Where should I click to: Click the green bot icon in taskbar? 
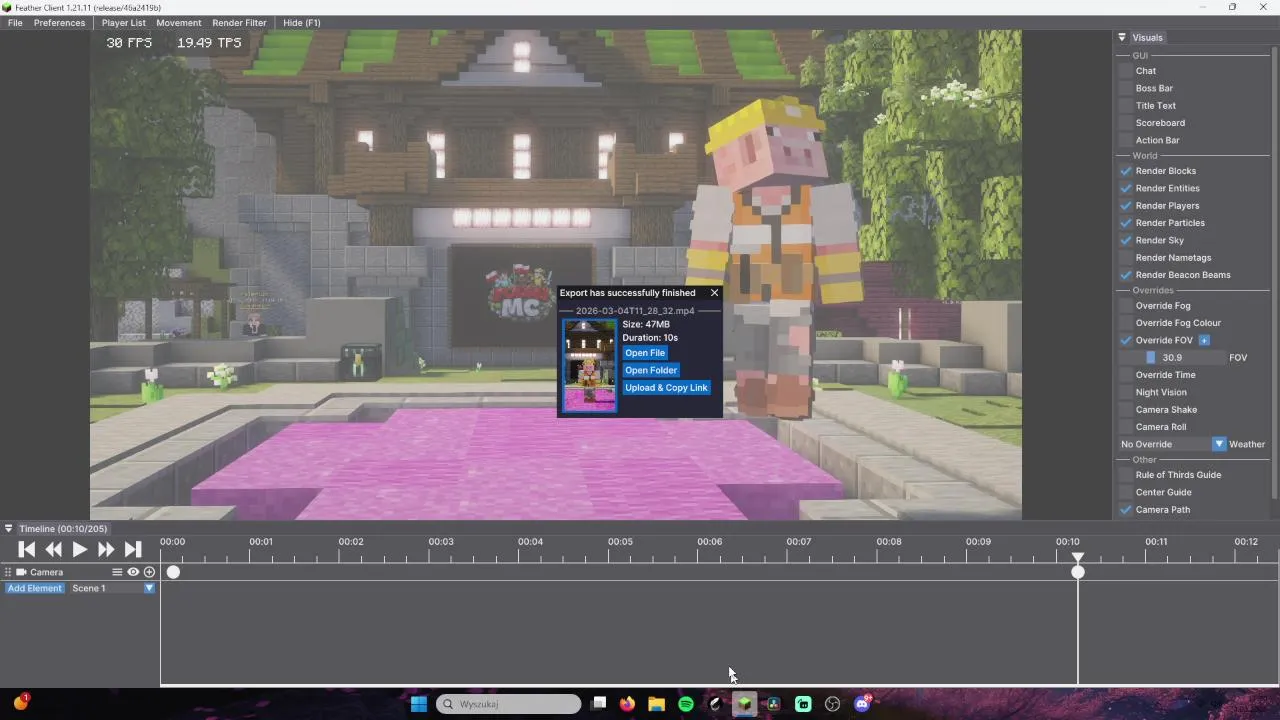click(x=803, y=704)
